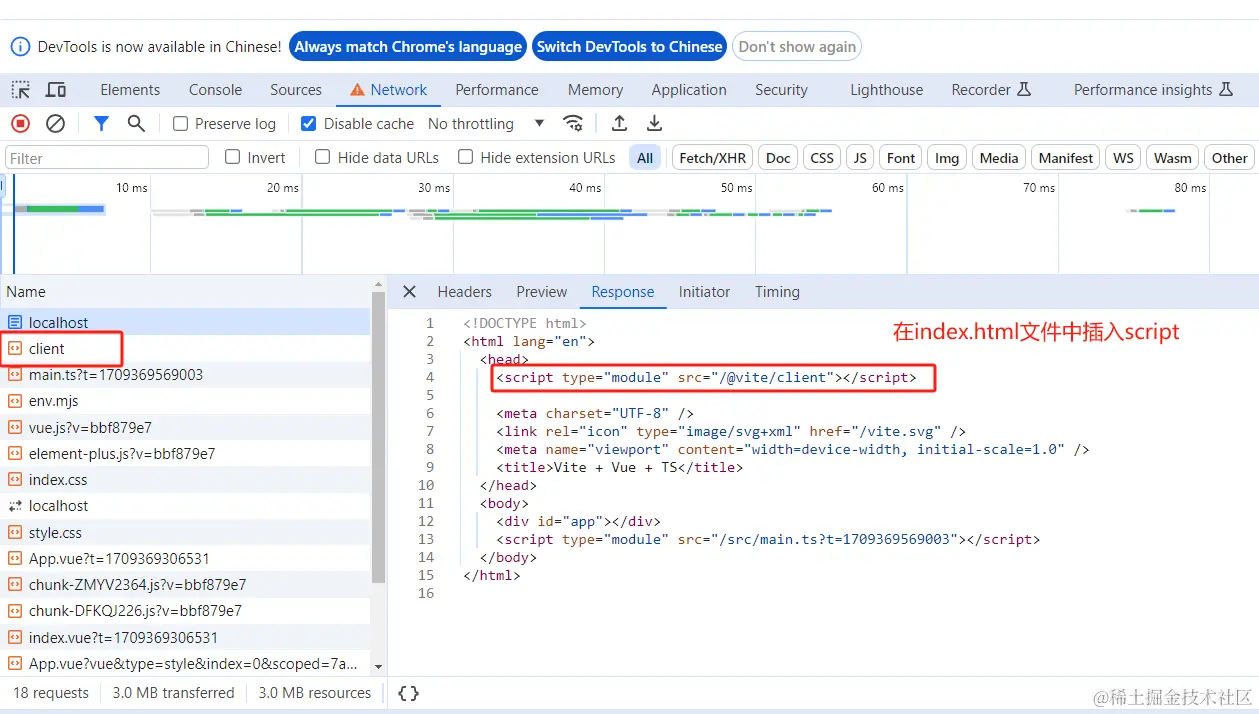
Task: Select the All request type filter
Action: click(645, 158)
